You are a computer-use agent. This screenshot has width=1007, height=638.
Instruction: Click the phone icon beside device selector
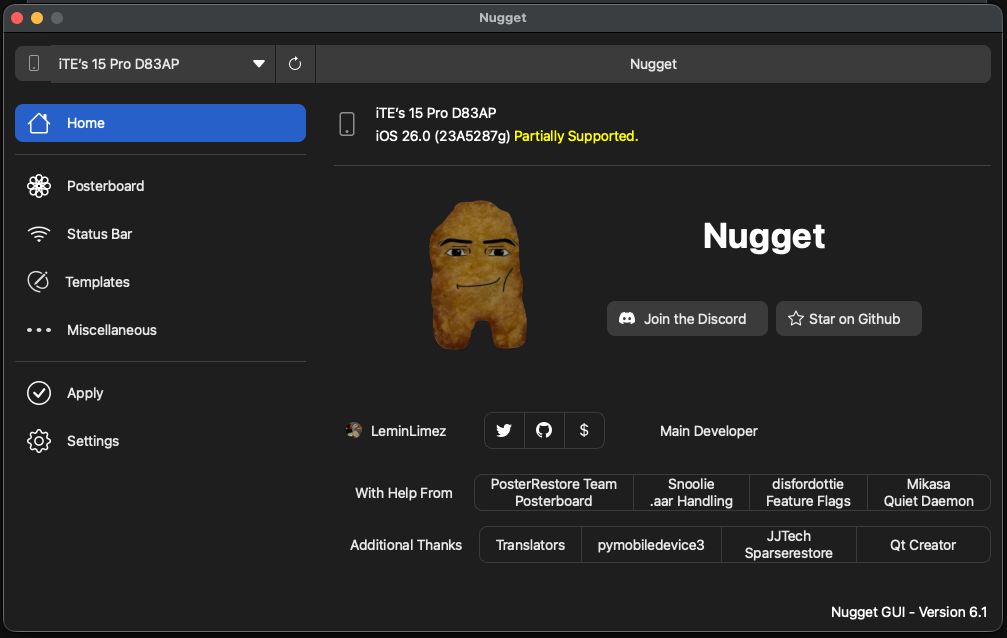(x=34, y=63)
